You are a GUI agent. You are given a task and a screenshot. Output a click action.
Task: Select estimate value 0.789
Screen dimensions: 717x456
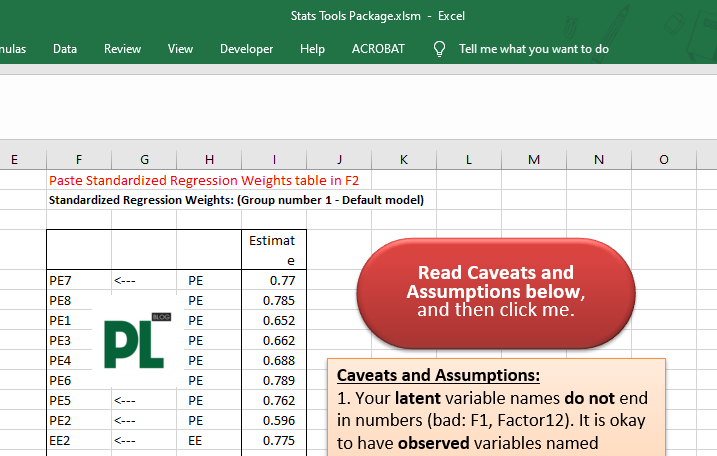274,380
